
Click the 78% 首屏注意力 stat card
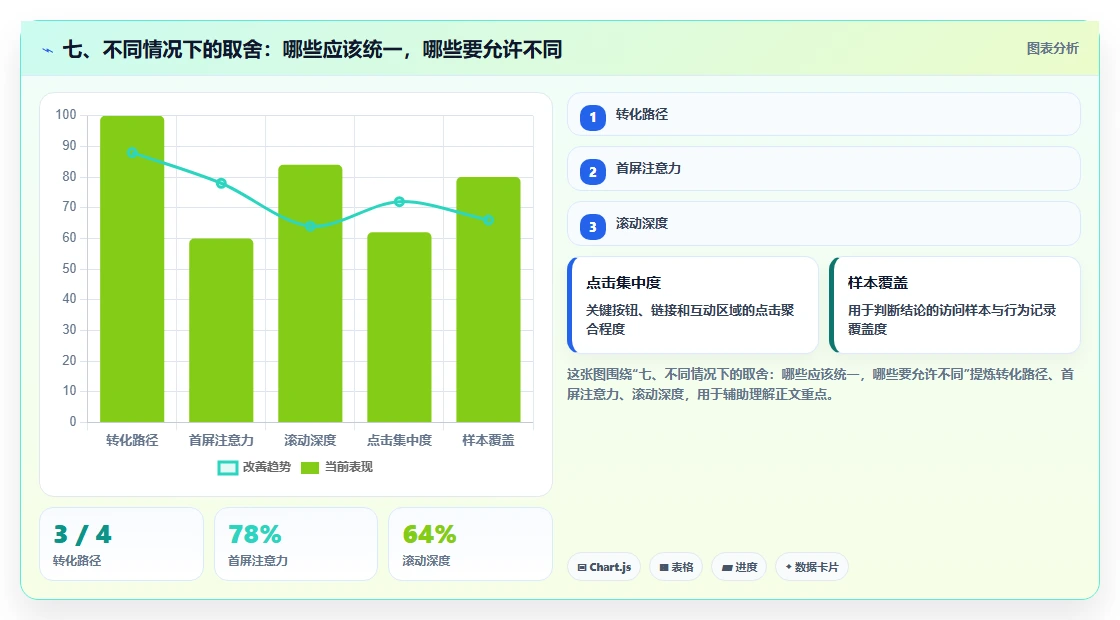296,544
